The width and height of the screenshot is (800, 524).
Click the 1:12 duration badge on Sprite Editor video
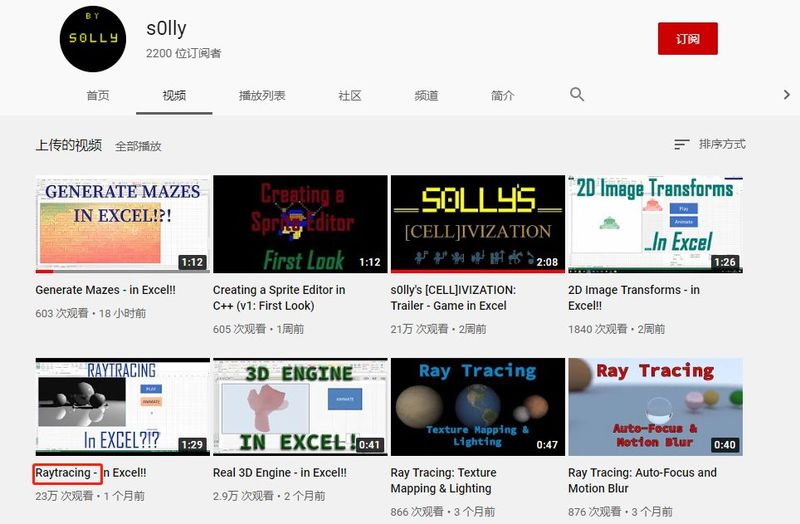370,262
